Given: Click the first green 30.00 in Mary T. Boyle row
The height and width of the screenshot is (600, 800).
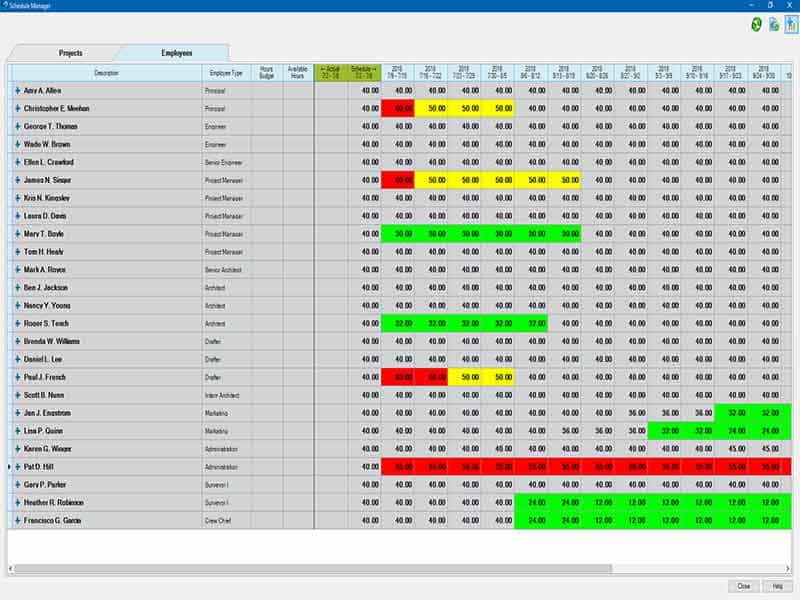Looking at the screenshot, I should tap(398, 234).
